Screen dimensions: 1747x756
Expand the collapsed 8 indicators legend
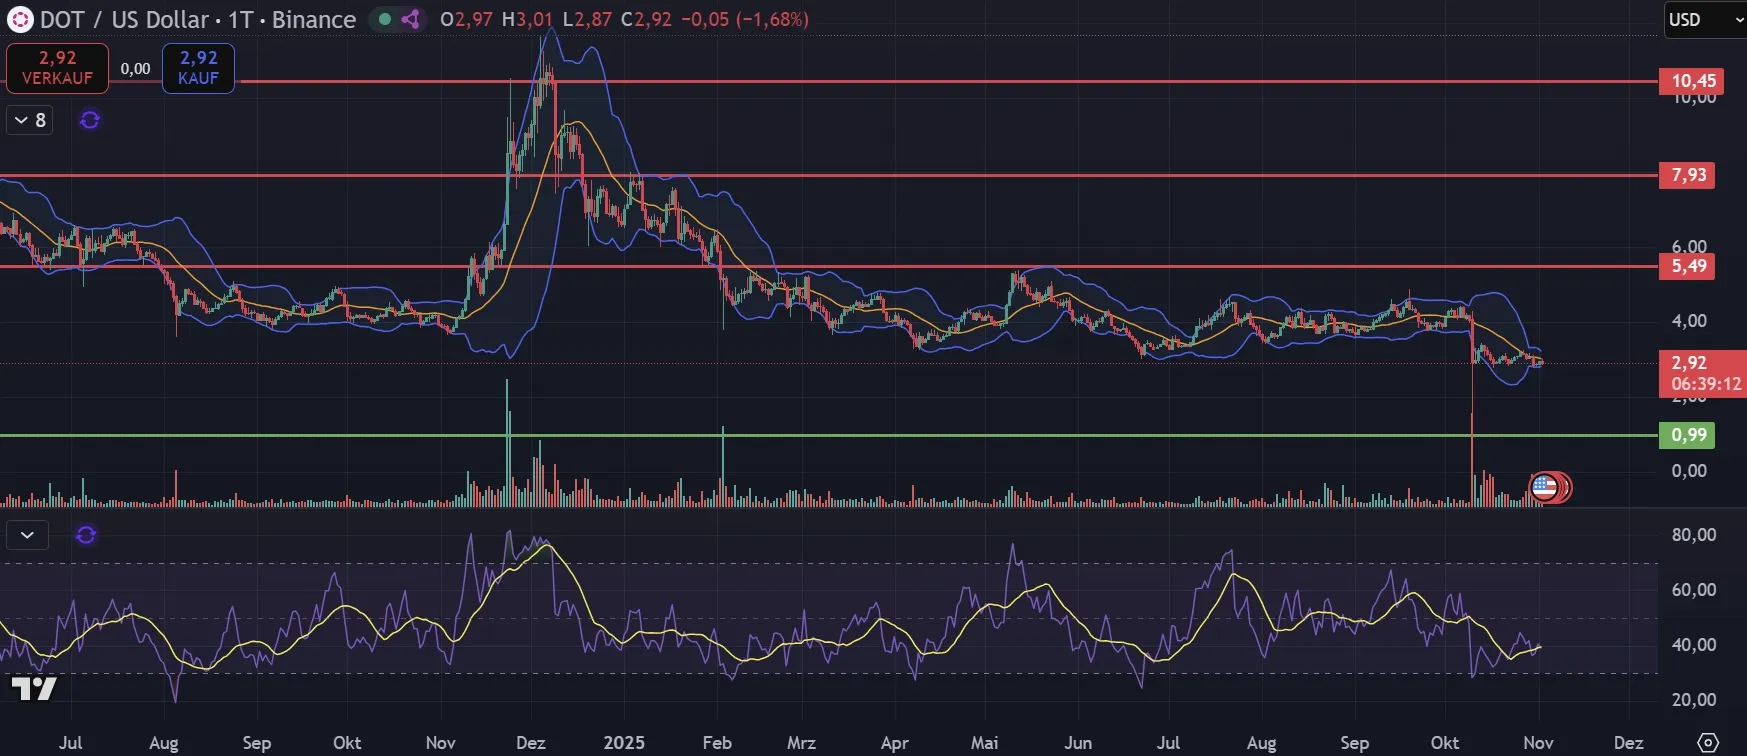(29, 120)
